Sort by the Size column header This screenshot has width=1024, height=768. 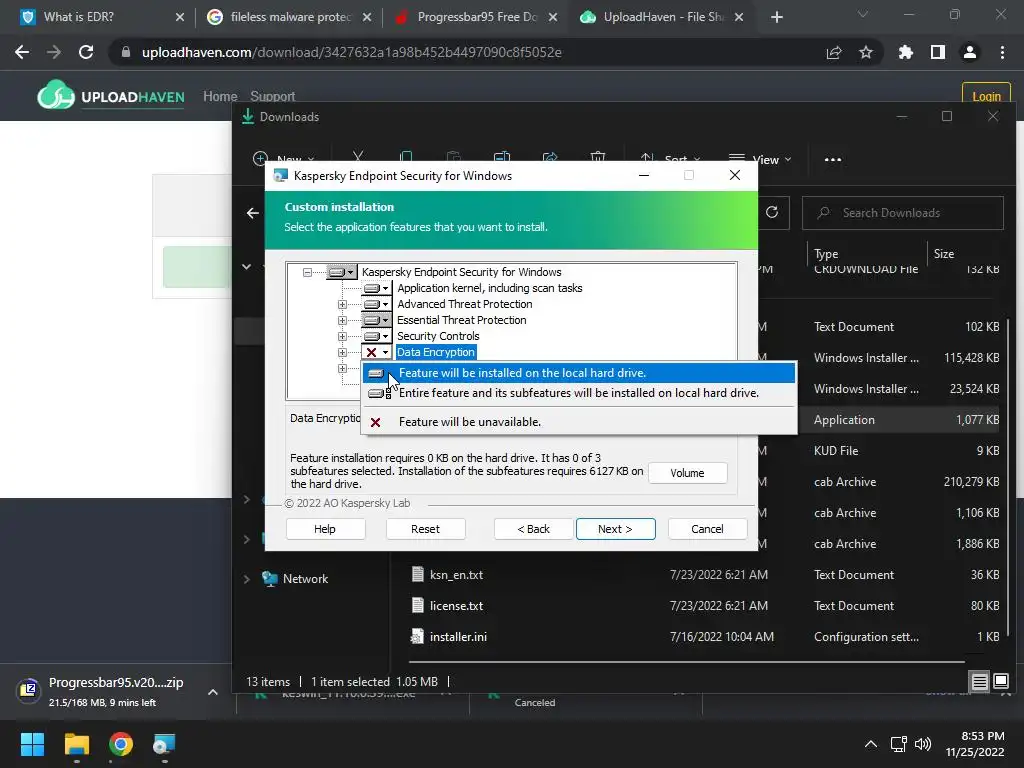click(944, 254)
